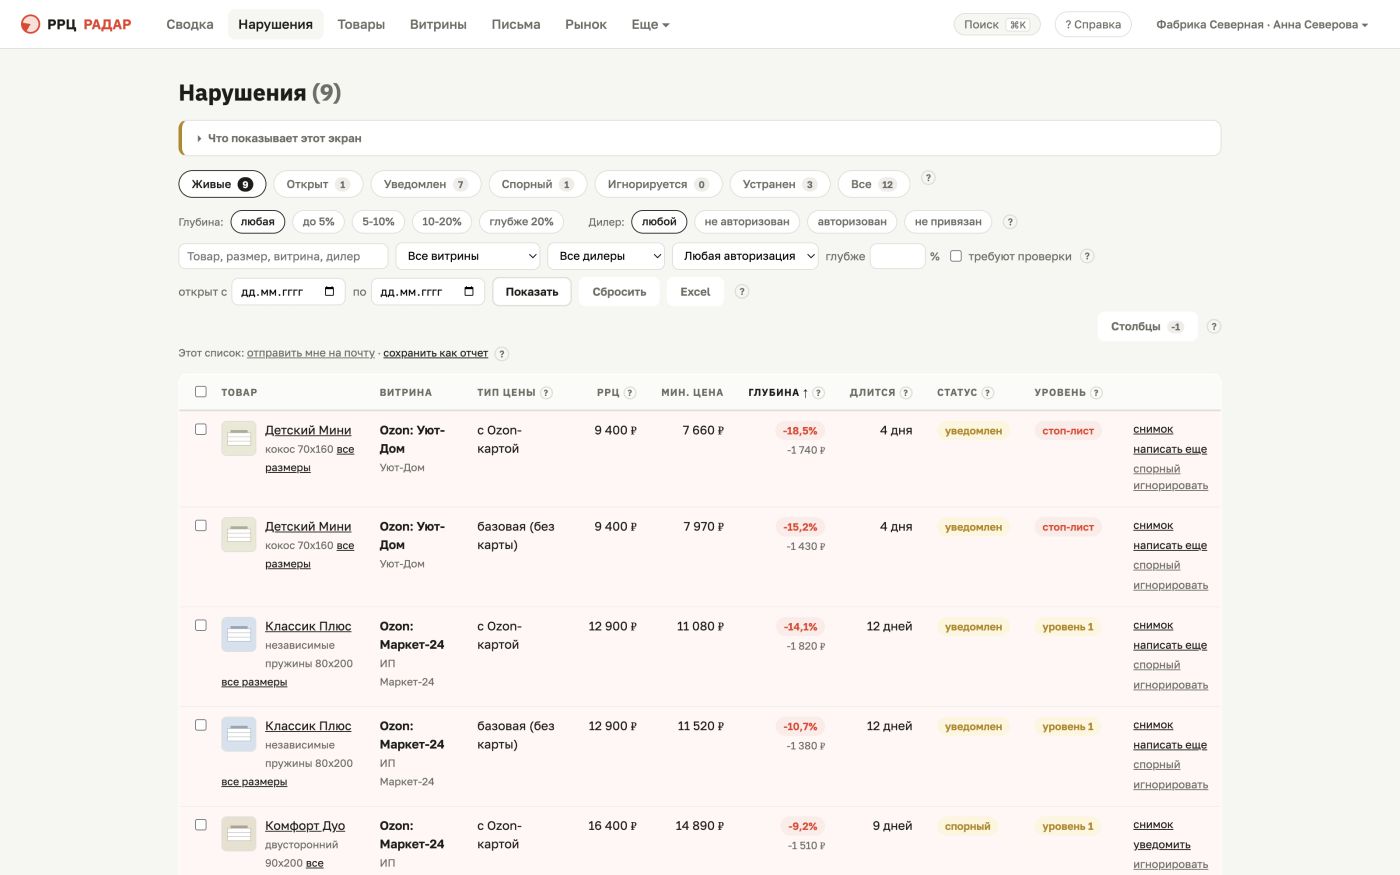The image size is (1400, 875).
Task: Switch to the Устранен status tab
Action: [x=779, y=184]
